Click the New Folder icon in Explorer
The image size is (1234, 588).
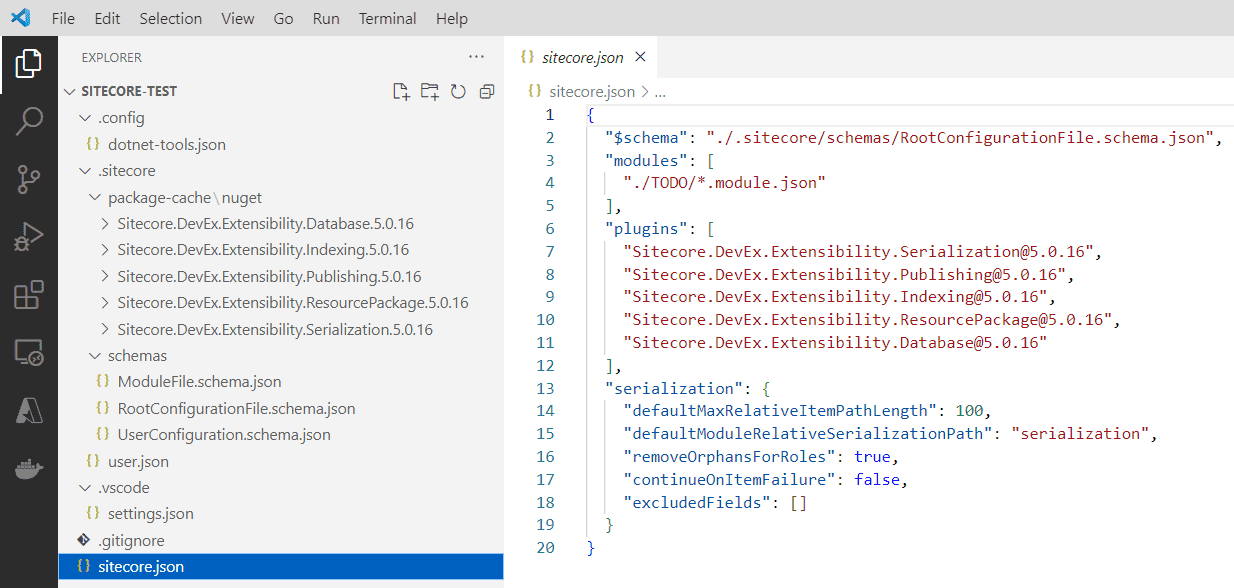(430, 92)
